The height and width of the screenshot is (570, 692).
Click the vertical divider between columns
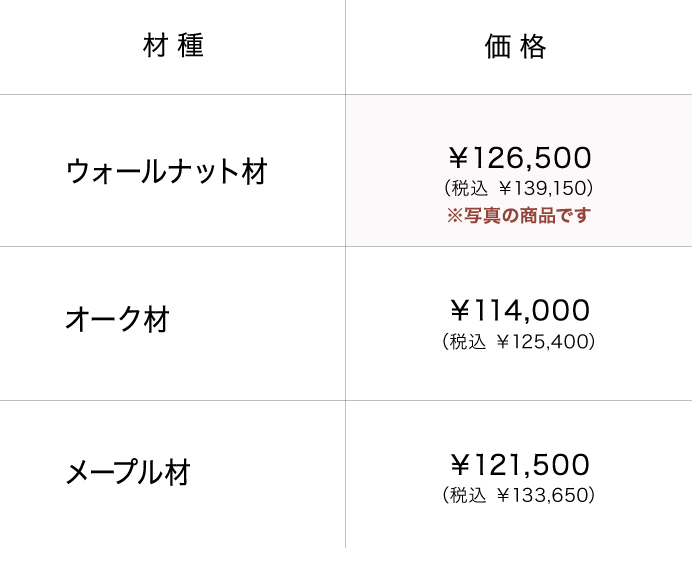346,320
